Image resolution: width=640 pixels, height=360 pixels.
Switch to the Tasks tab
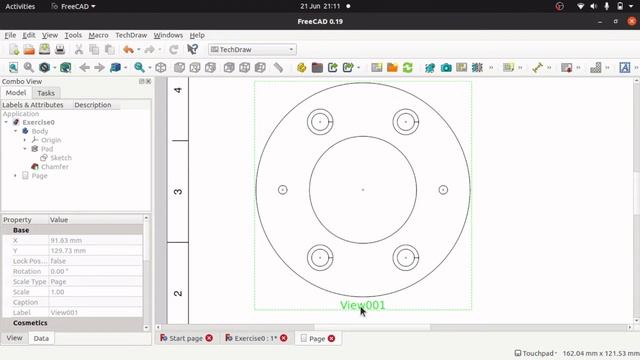46,93
